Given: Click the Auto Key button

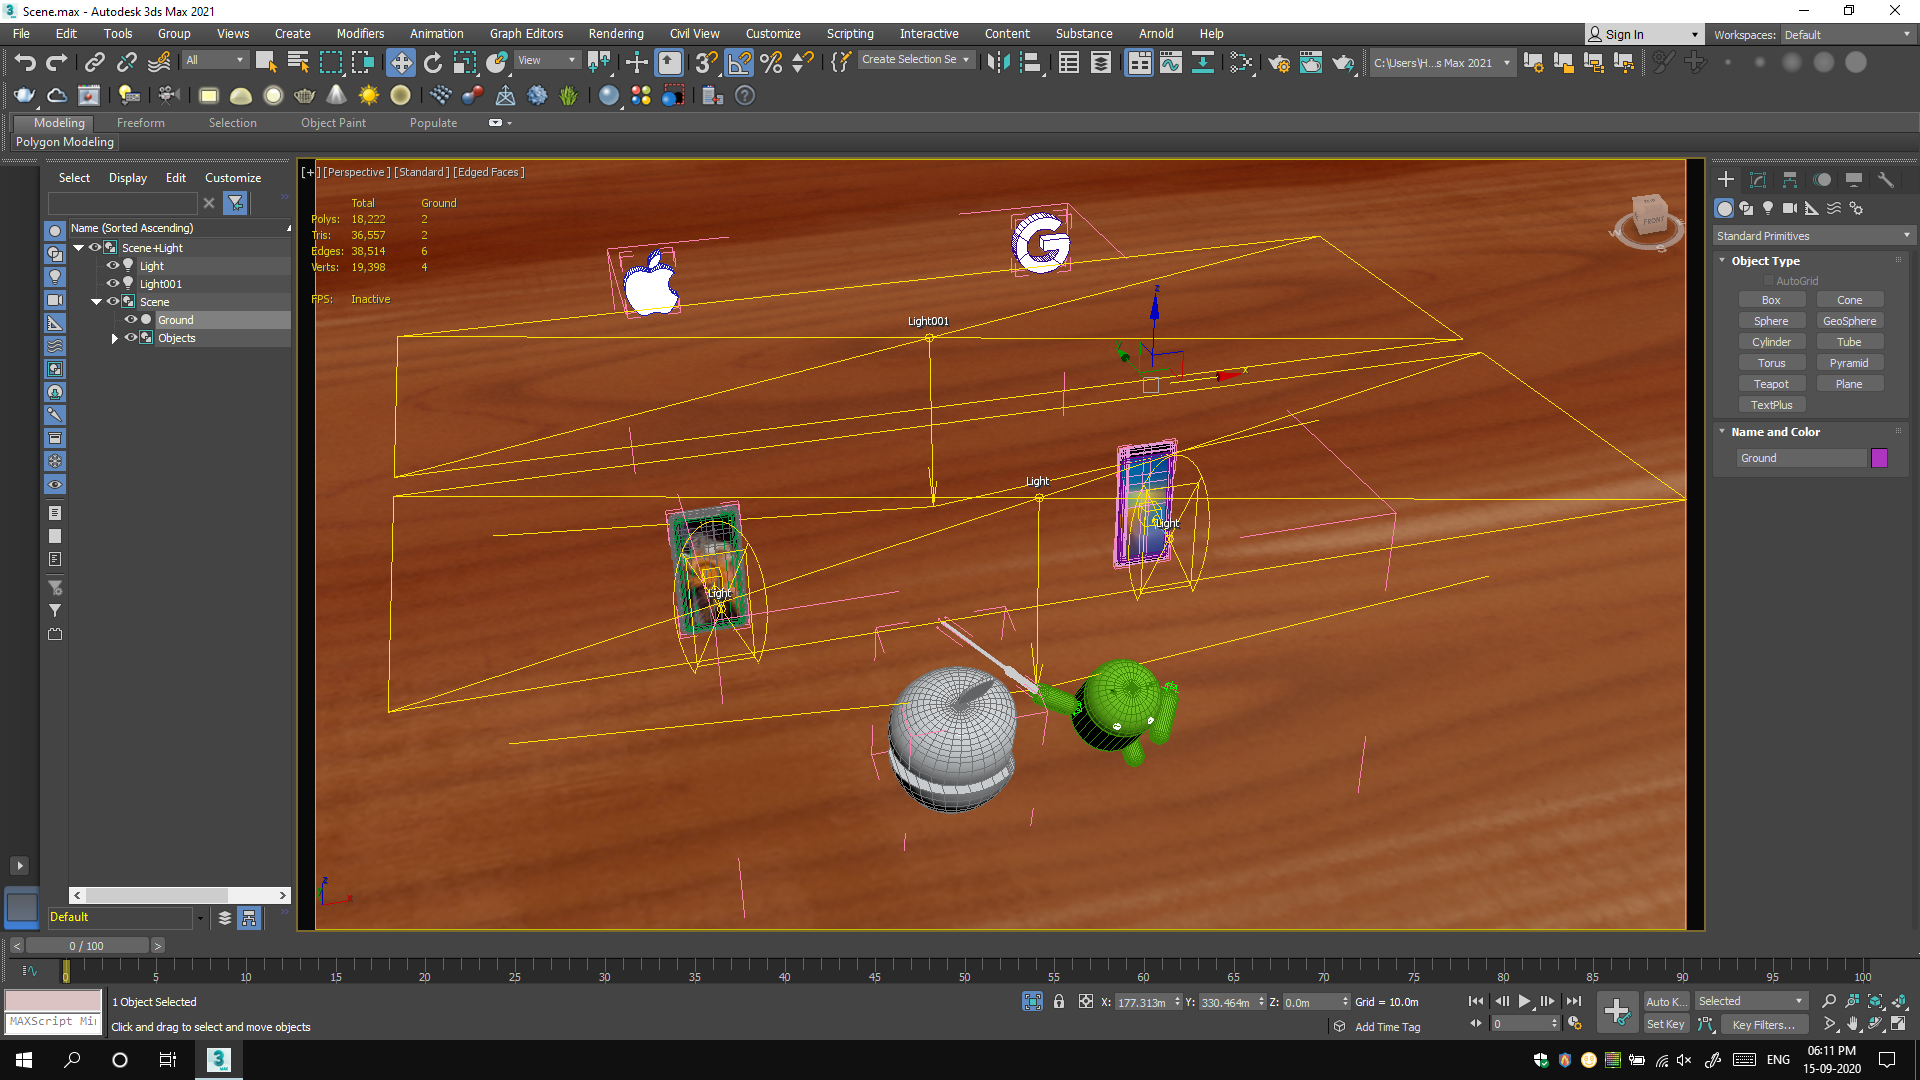Looking at the screenshot, I should pyautogui.click(x=1666, y=1001).
